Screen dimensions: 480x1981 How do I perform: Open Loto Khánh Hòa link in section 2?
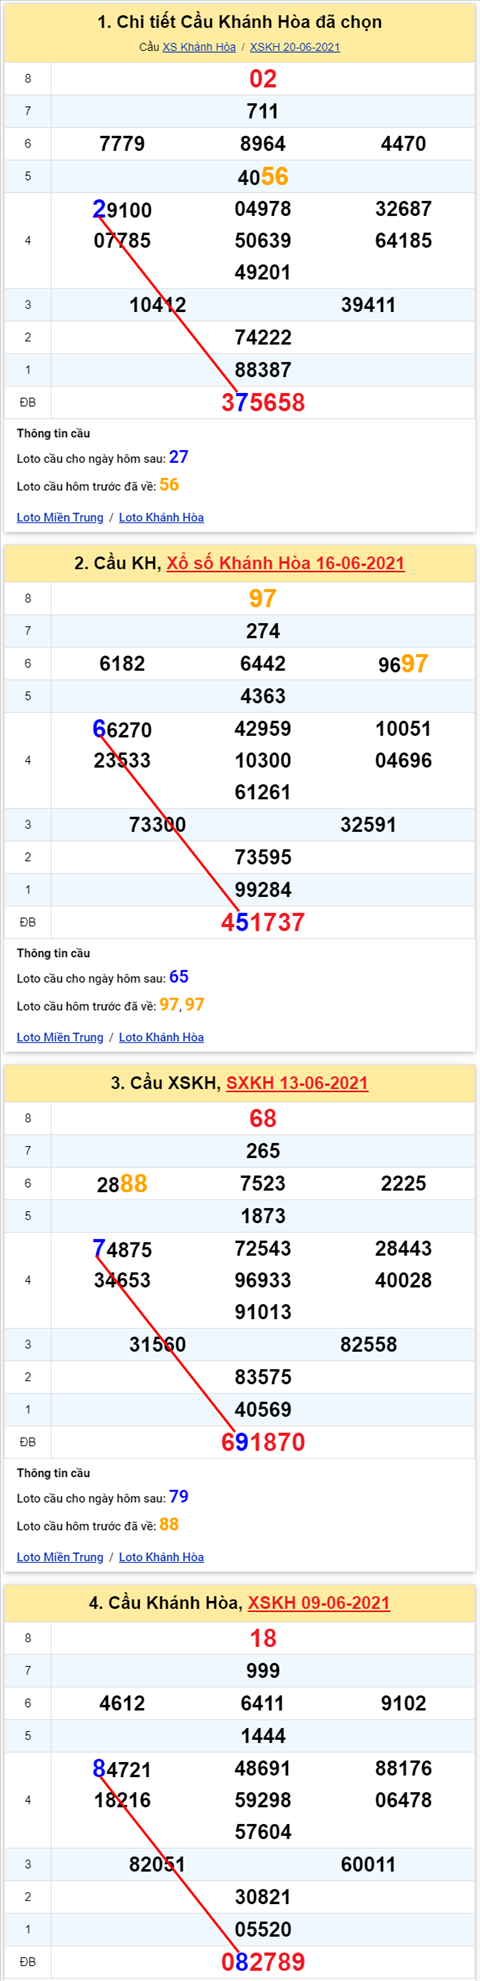161,1037
